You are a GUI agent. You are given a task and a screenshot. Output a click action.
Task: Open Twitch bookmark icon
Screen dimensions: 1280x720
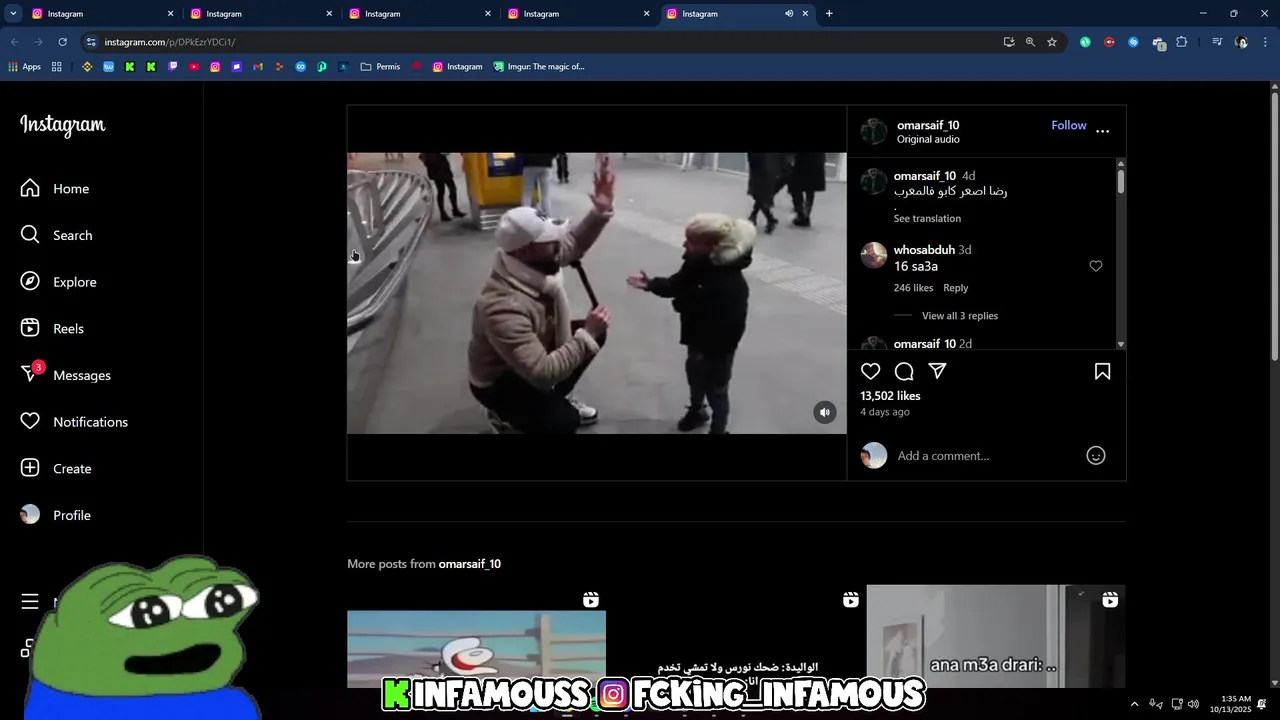click(173, 67)
